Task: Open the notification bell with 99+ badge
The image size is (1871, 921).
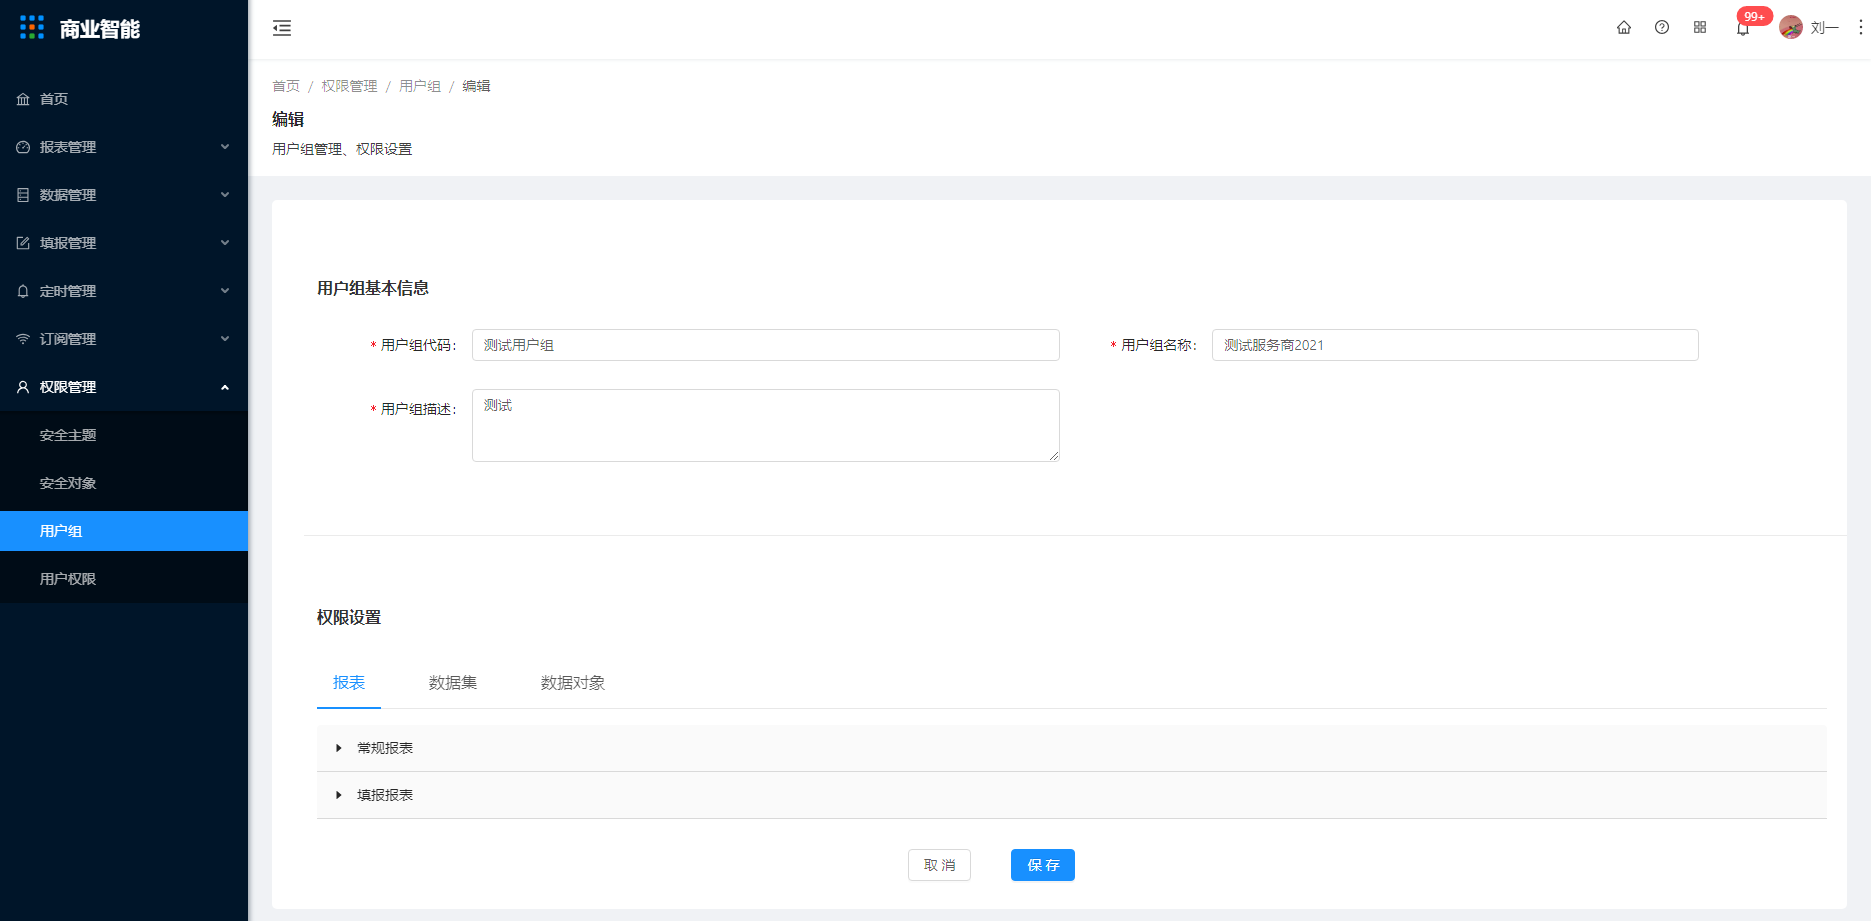Action: pos(1743,28)
